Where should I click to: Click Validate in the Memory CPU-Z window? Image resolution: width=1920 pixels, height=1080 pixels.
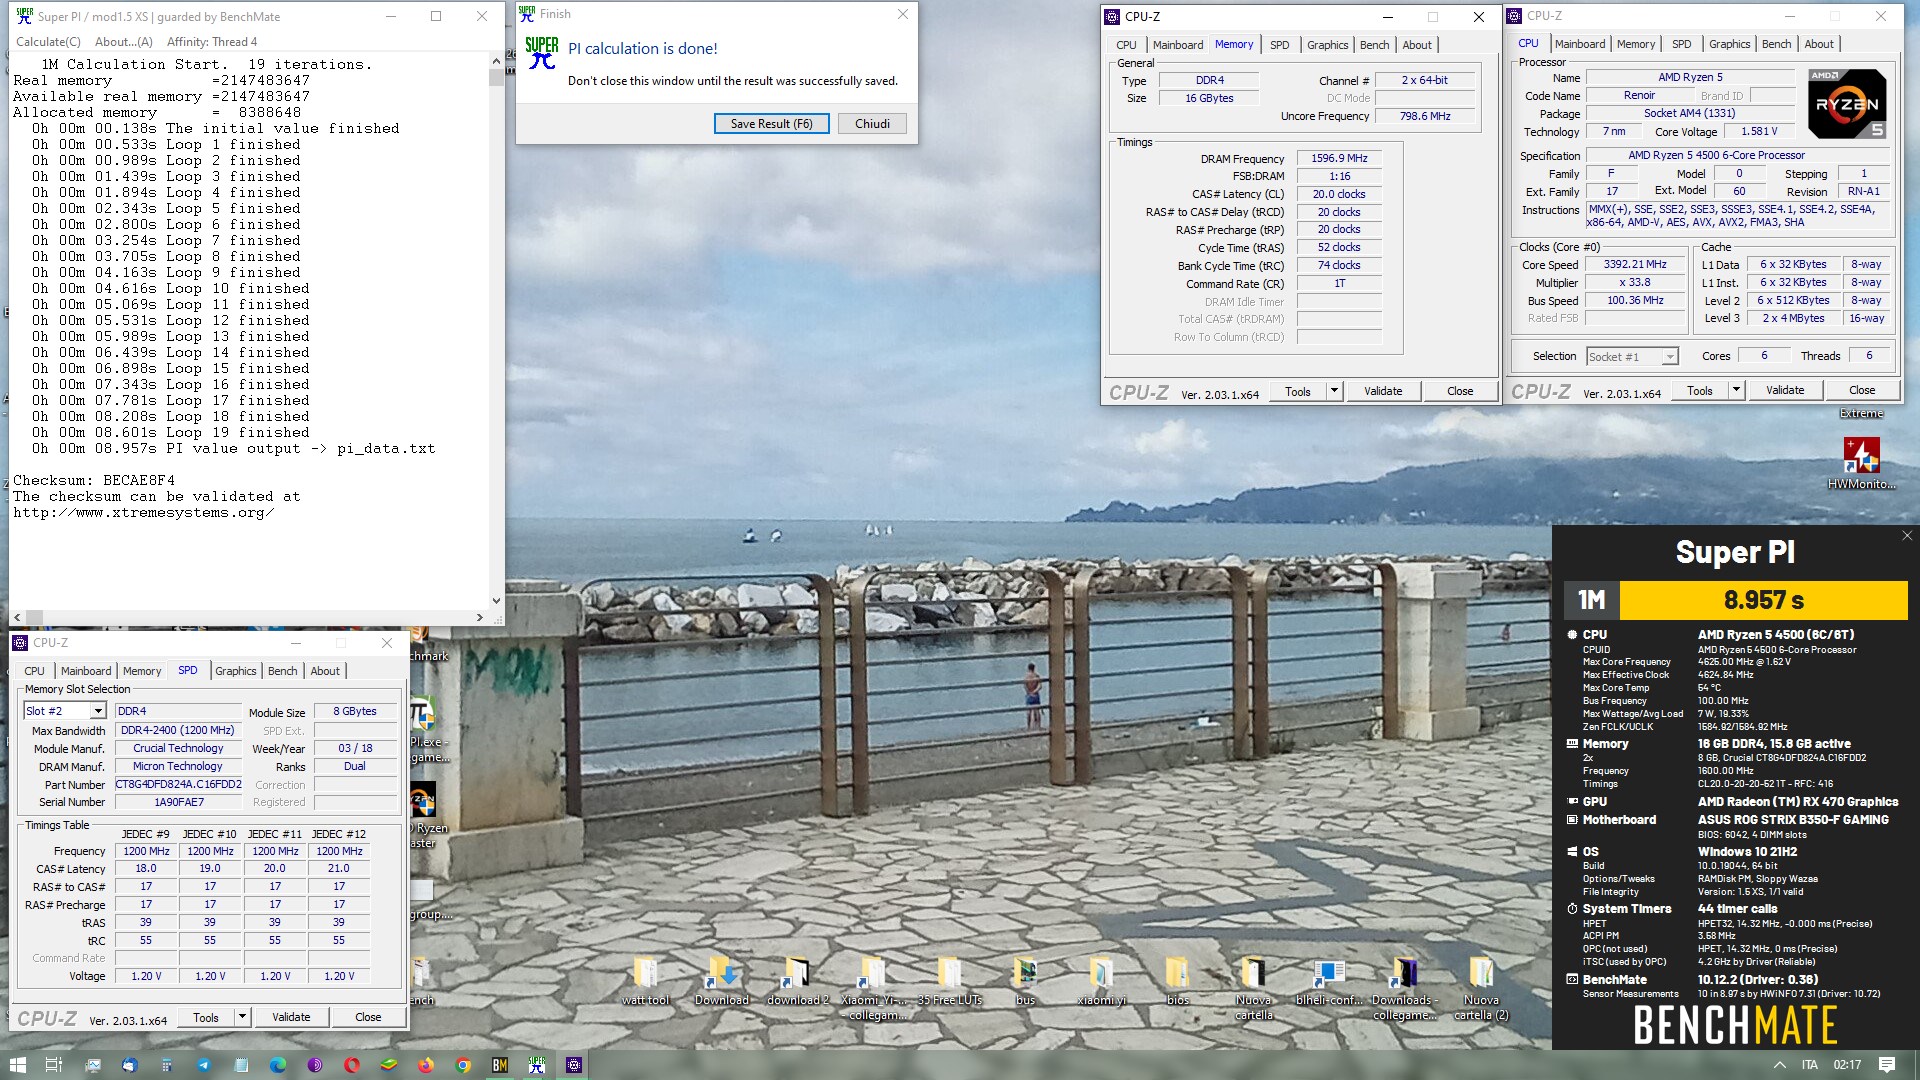click(1383, 391)
